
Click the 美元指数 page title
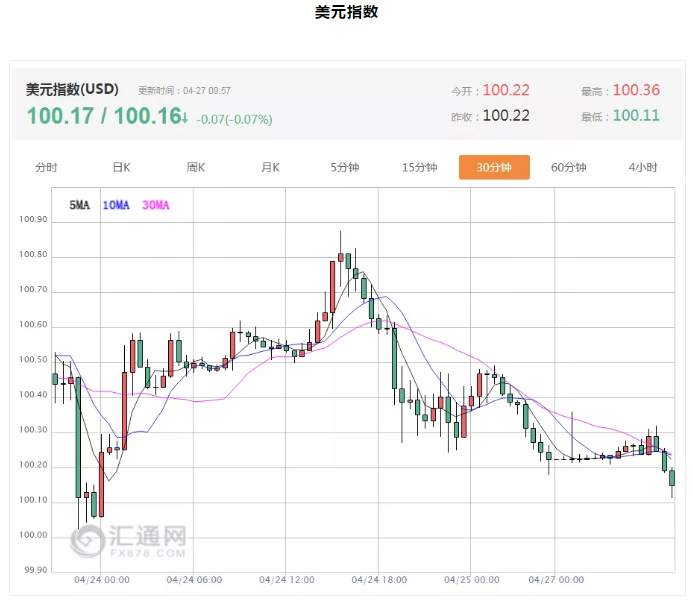[x=346, y=12]
